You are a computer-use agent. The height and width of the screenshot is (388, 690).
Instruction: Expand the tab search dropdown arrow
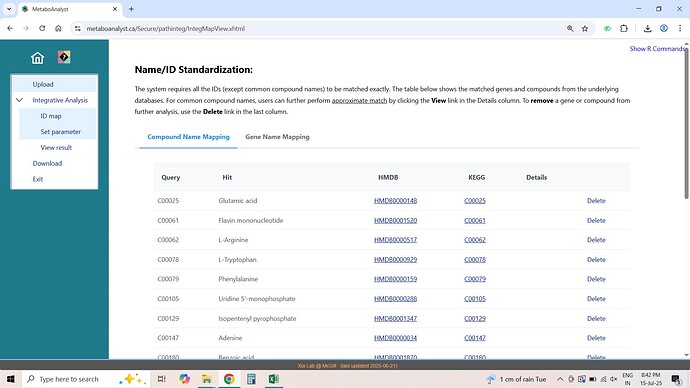[x=9, y=9]
